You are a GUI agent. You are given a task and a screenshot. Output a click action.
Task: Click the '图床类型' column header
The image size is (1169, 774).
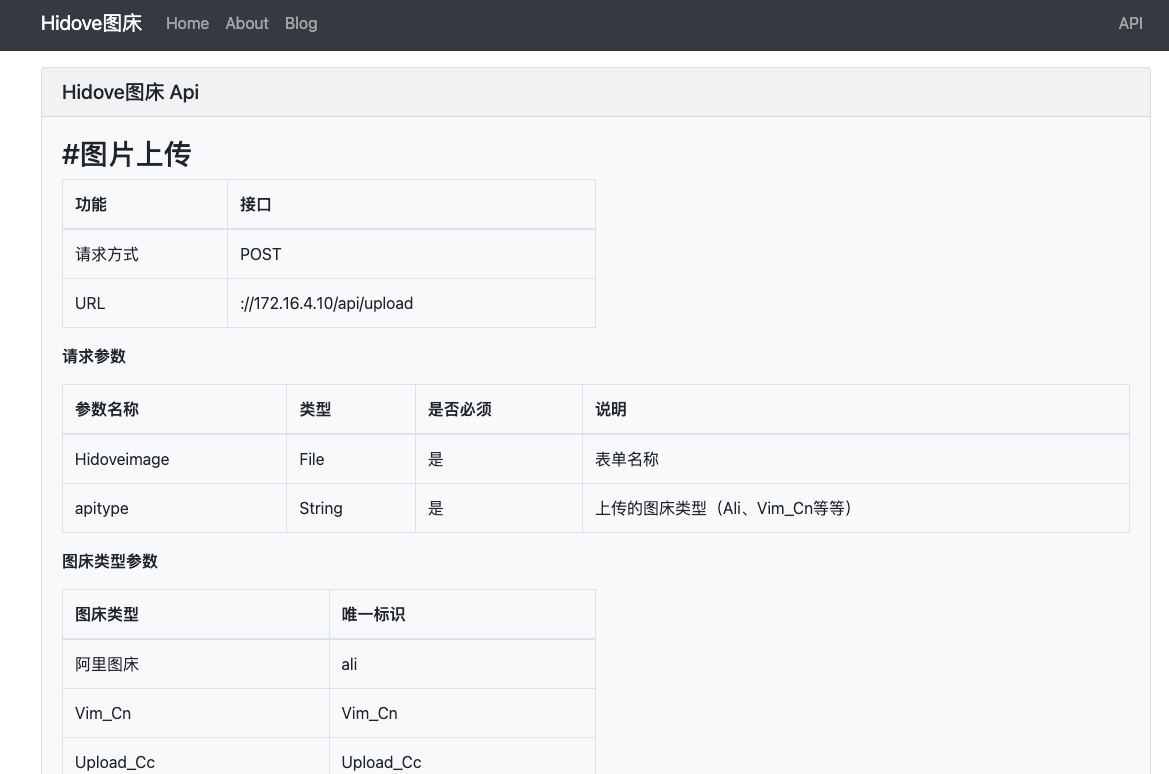[x=196, y=614]
